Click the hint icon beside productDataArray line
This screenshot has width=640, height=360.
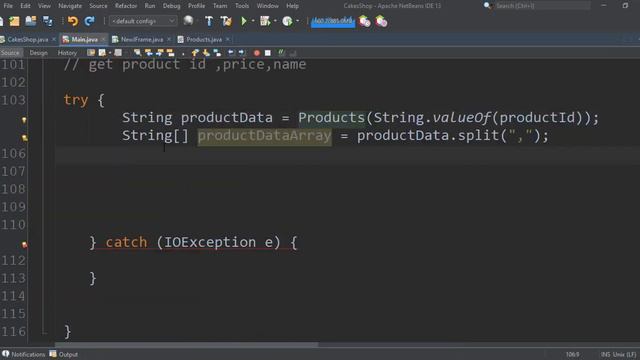(24, 138)
